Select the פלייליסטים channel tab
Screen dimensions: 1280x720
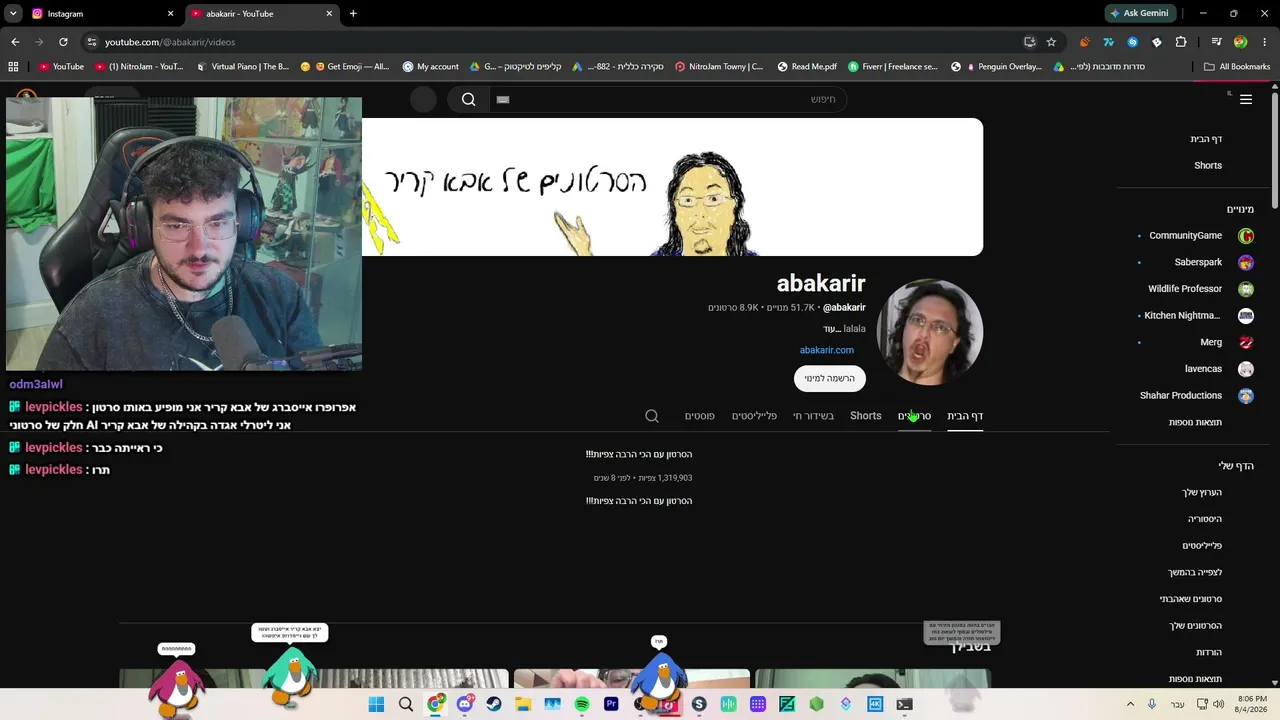[x=754, y=416]
